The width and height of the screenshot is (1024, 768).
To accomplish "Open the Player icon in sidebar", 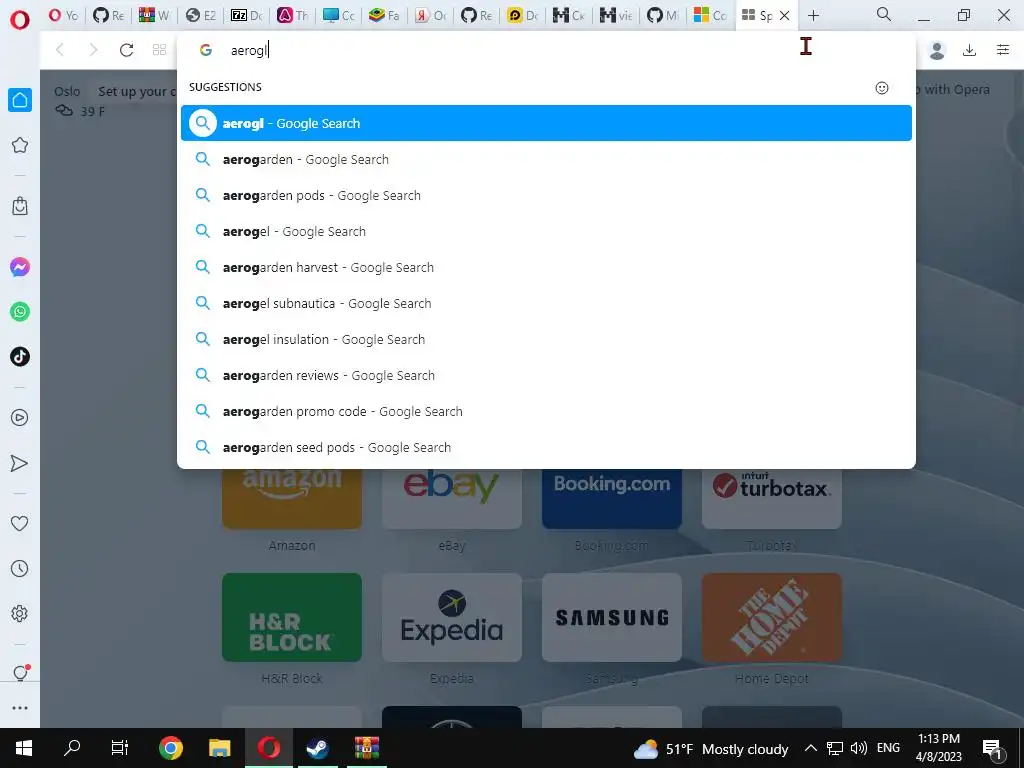I will [x=20, y=417].
